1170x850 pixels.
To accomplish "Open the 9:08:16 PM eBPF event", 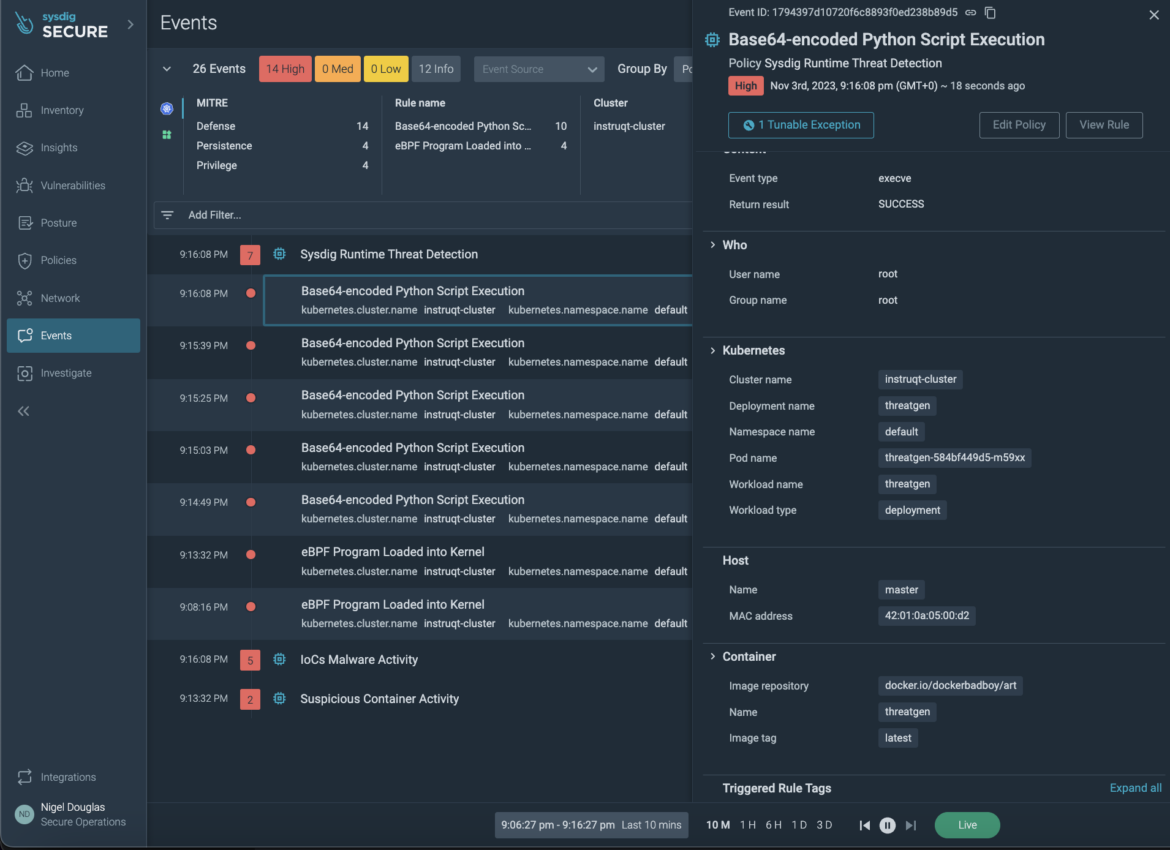I will point(478,613).
